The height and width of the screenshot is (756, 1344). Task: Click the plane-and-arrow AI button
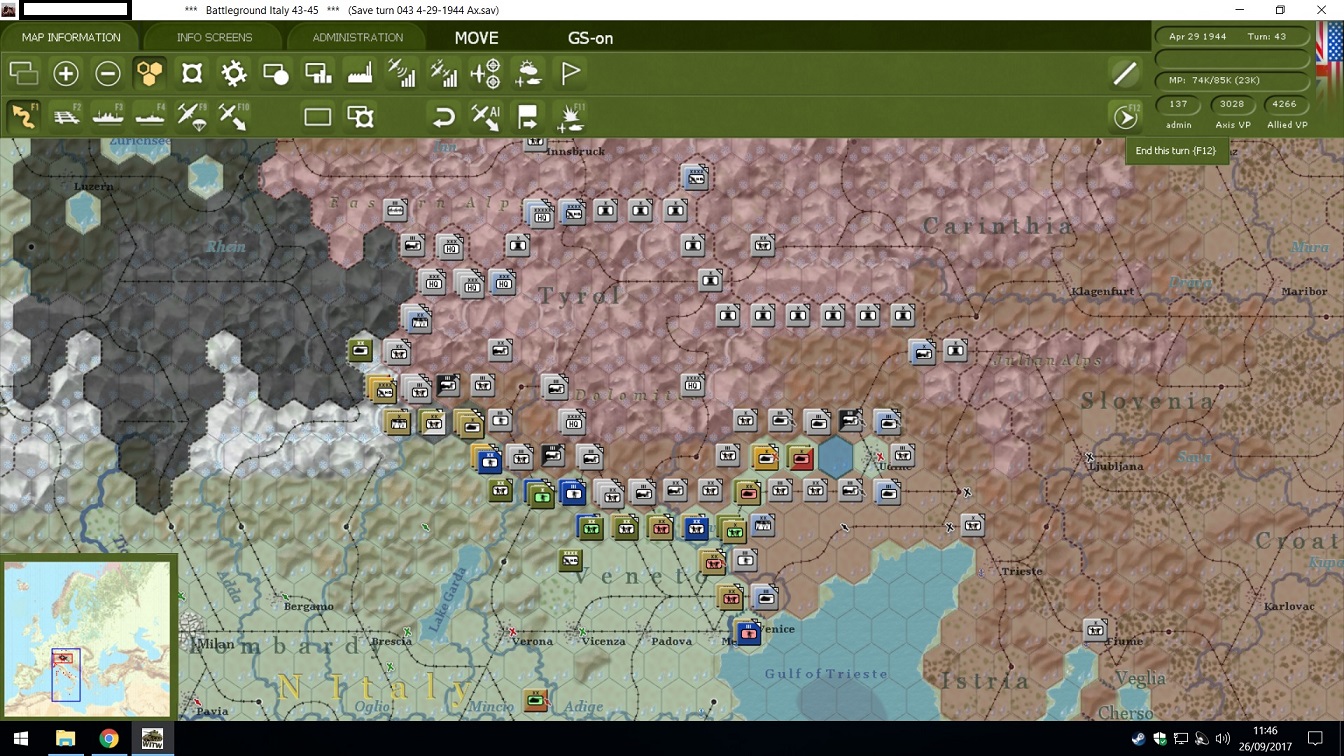486,117
